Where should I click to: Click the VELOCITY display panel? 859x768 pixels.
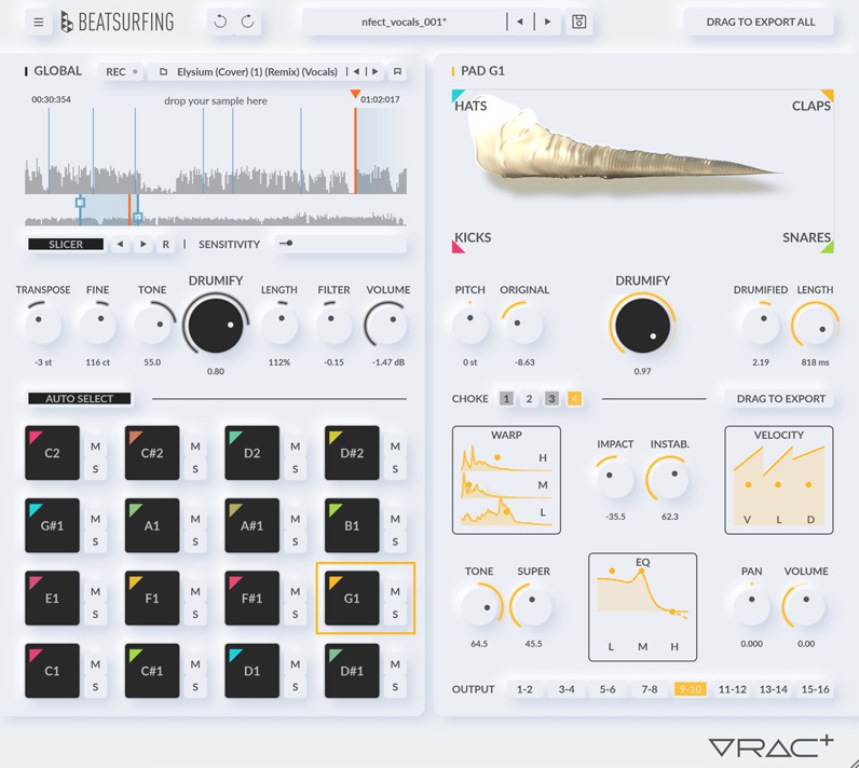click(x=778, y=480)
